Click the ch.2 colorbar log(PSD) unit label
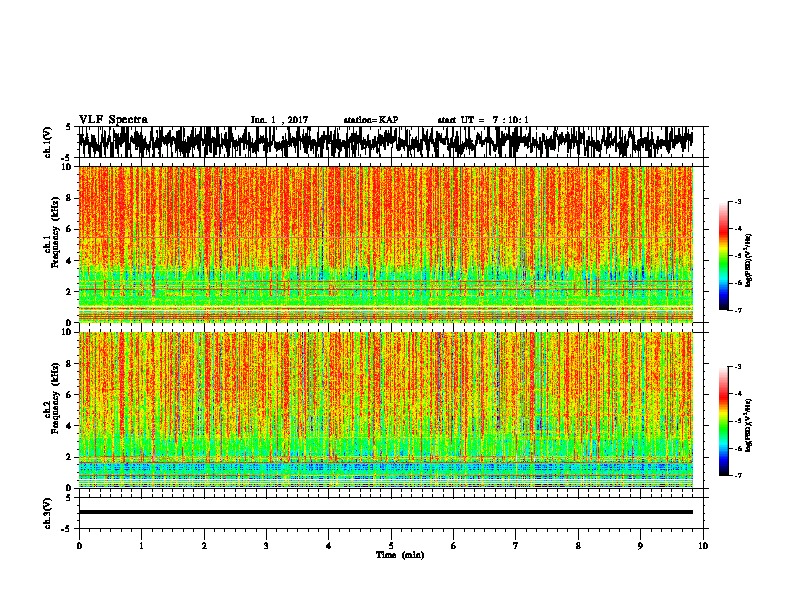 coord(749,425)
